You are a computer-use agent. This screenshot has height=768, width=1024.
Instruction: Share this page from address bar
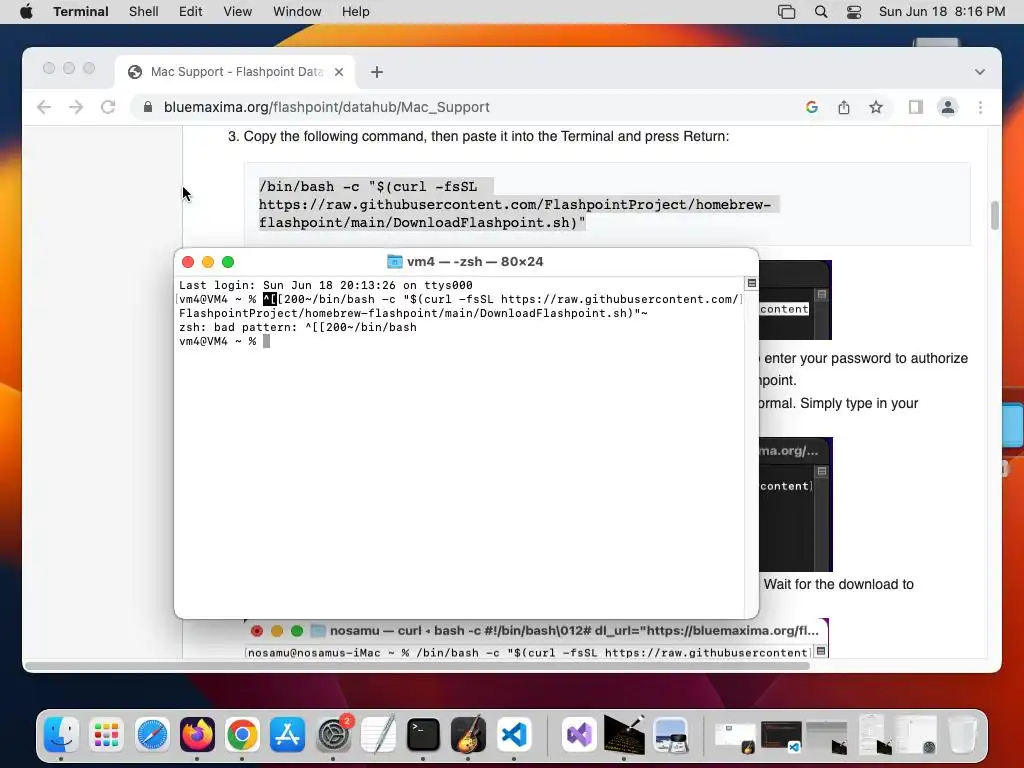click(844, 107)
